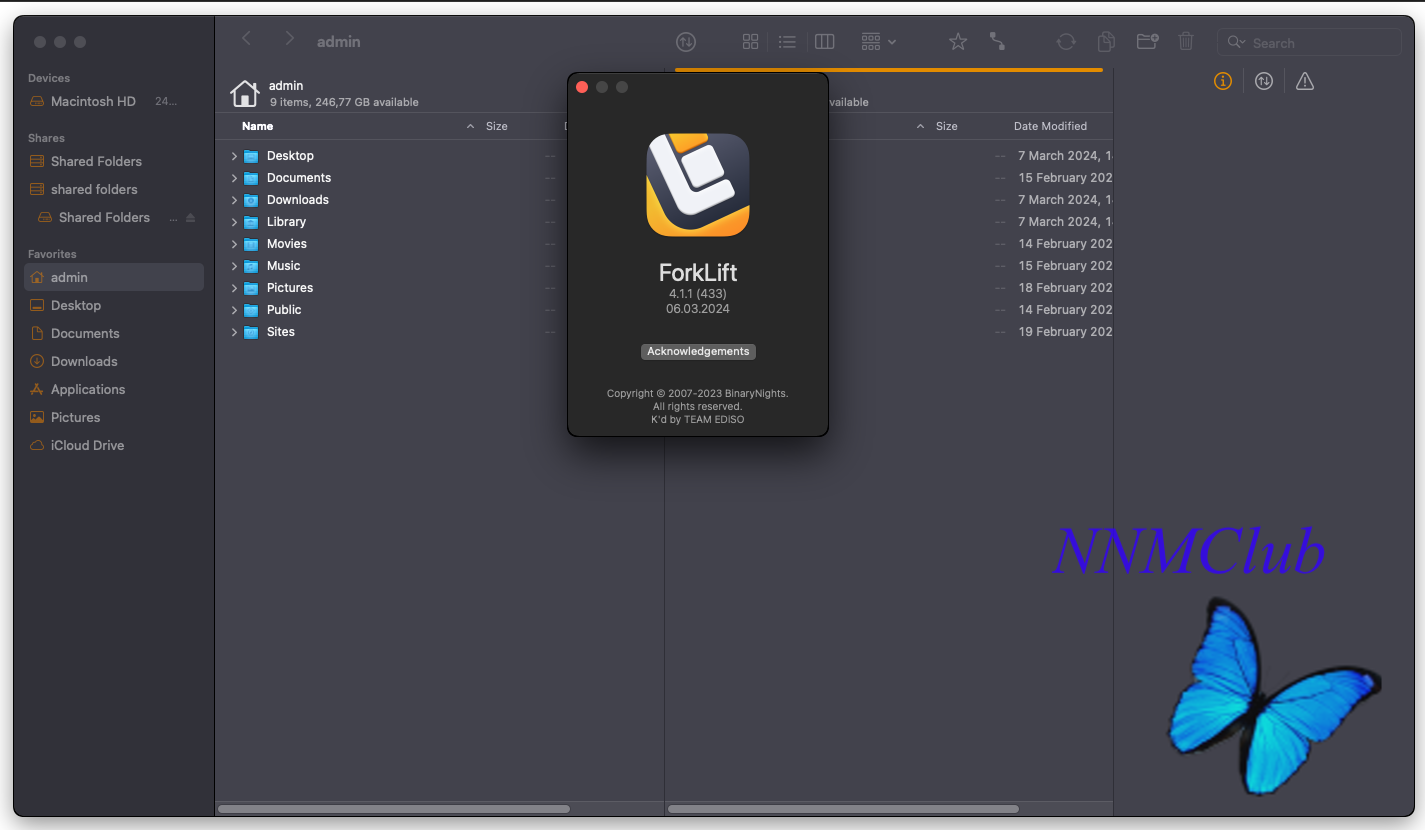Go forward using the toolbar forward arrow
Viewport: 1425px width, 830px height.
(x=289, y=40)
